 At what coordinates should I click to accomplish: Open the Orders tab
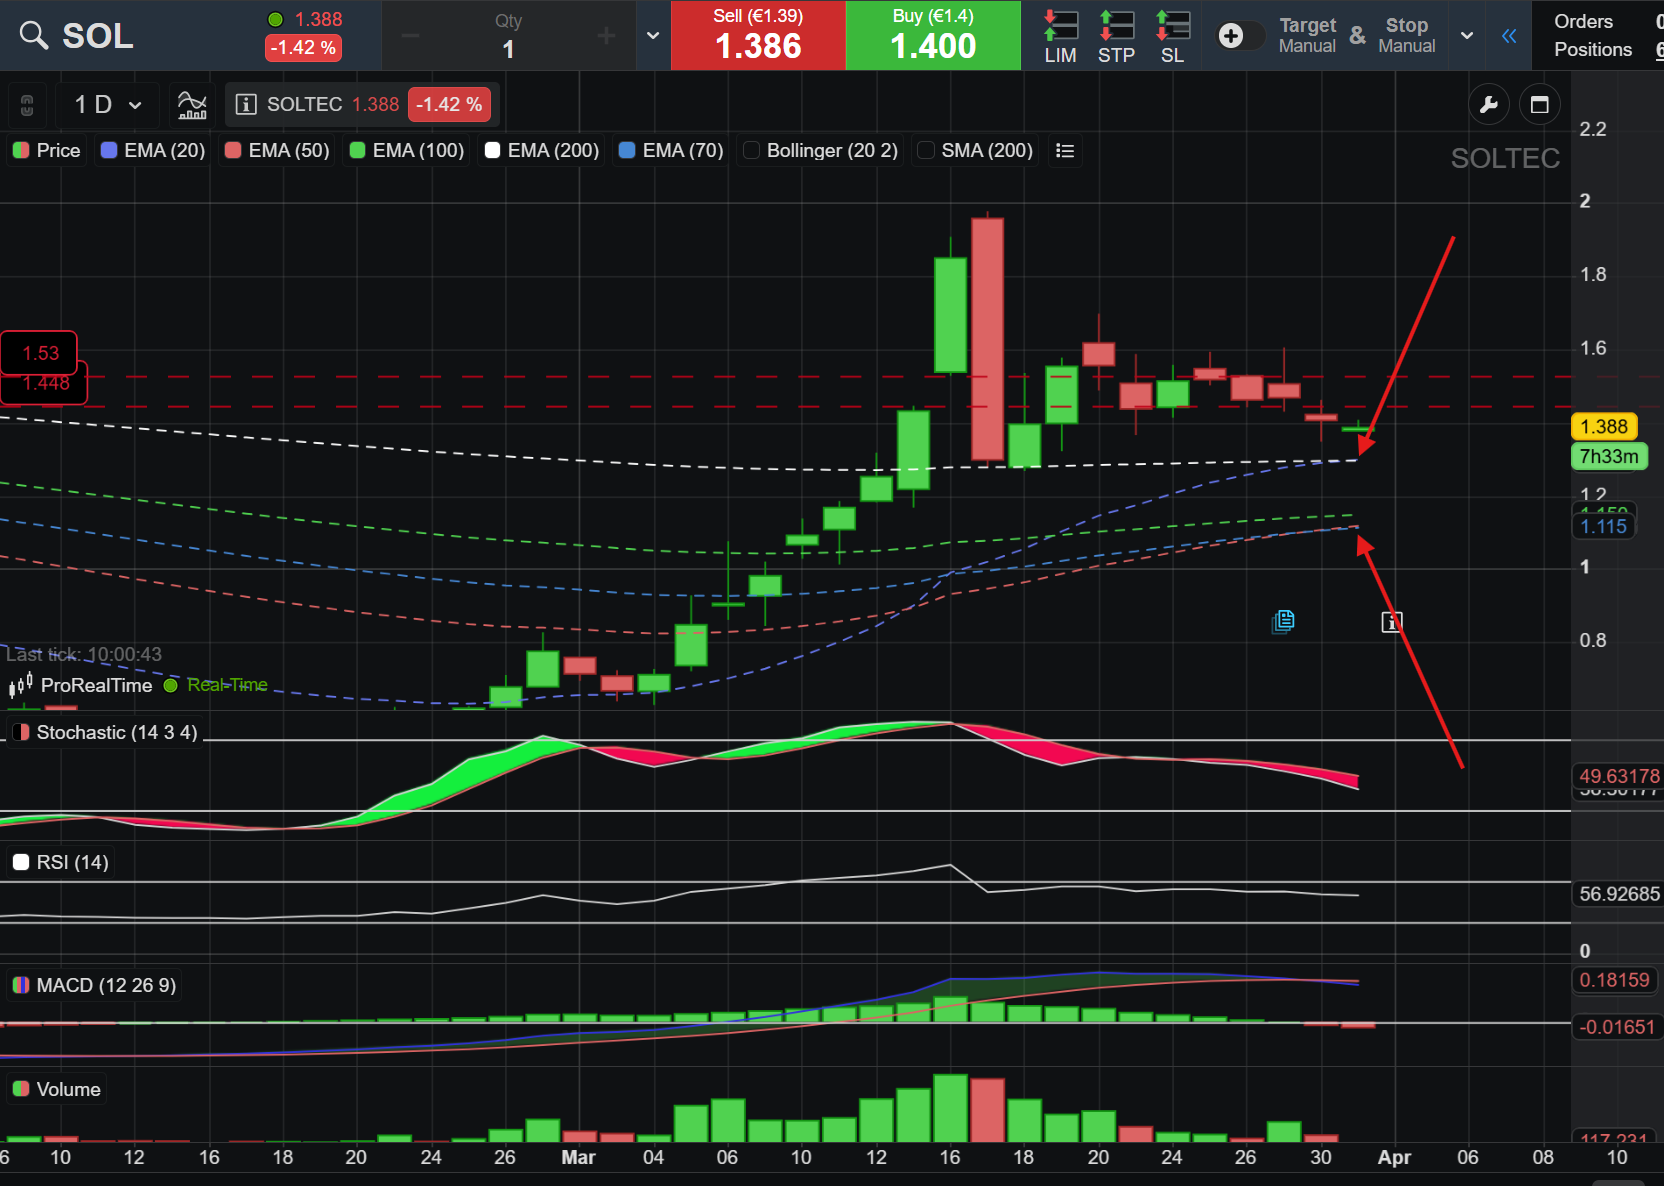click(x=1583, y=21)
